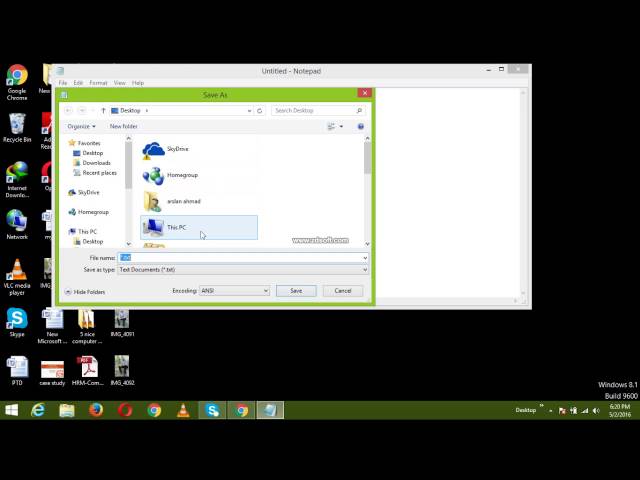Open IMG_4092 image on desktop
This screenshot has width=640, height=480.
coord(122,371)
